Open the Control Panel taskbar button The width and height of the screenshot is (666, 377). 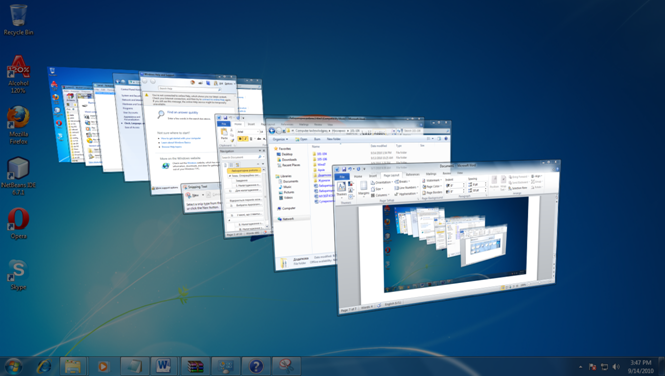click(225, 366)
